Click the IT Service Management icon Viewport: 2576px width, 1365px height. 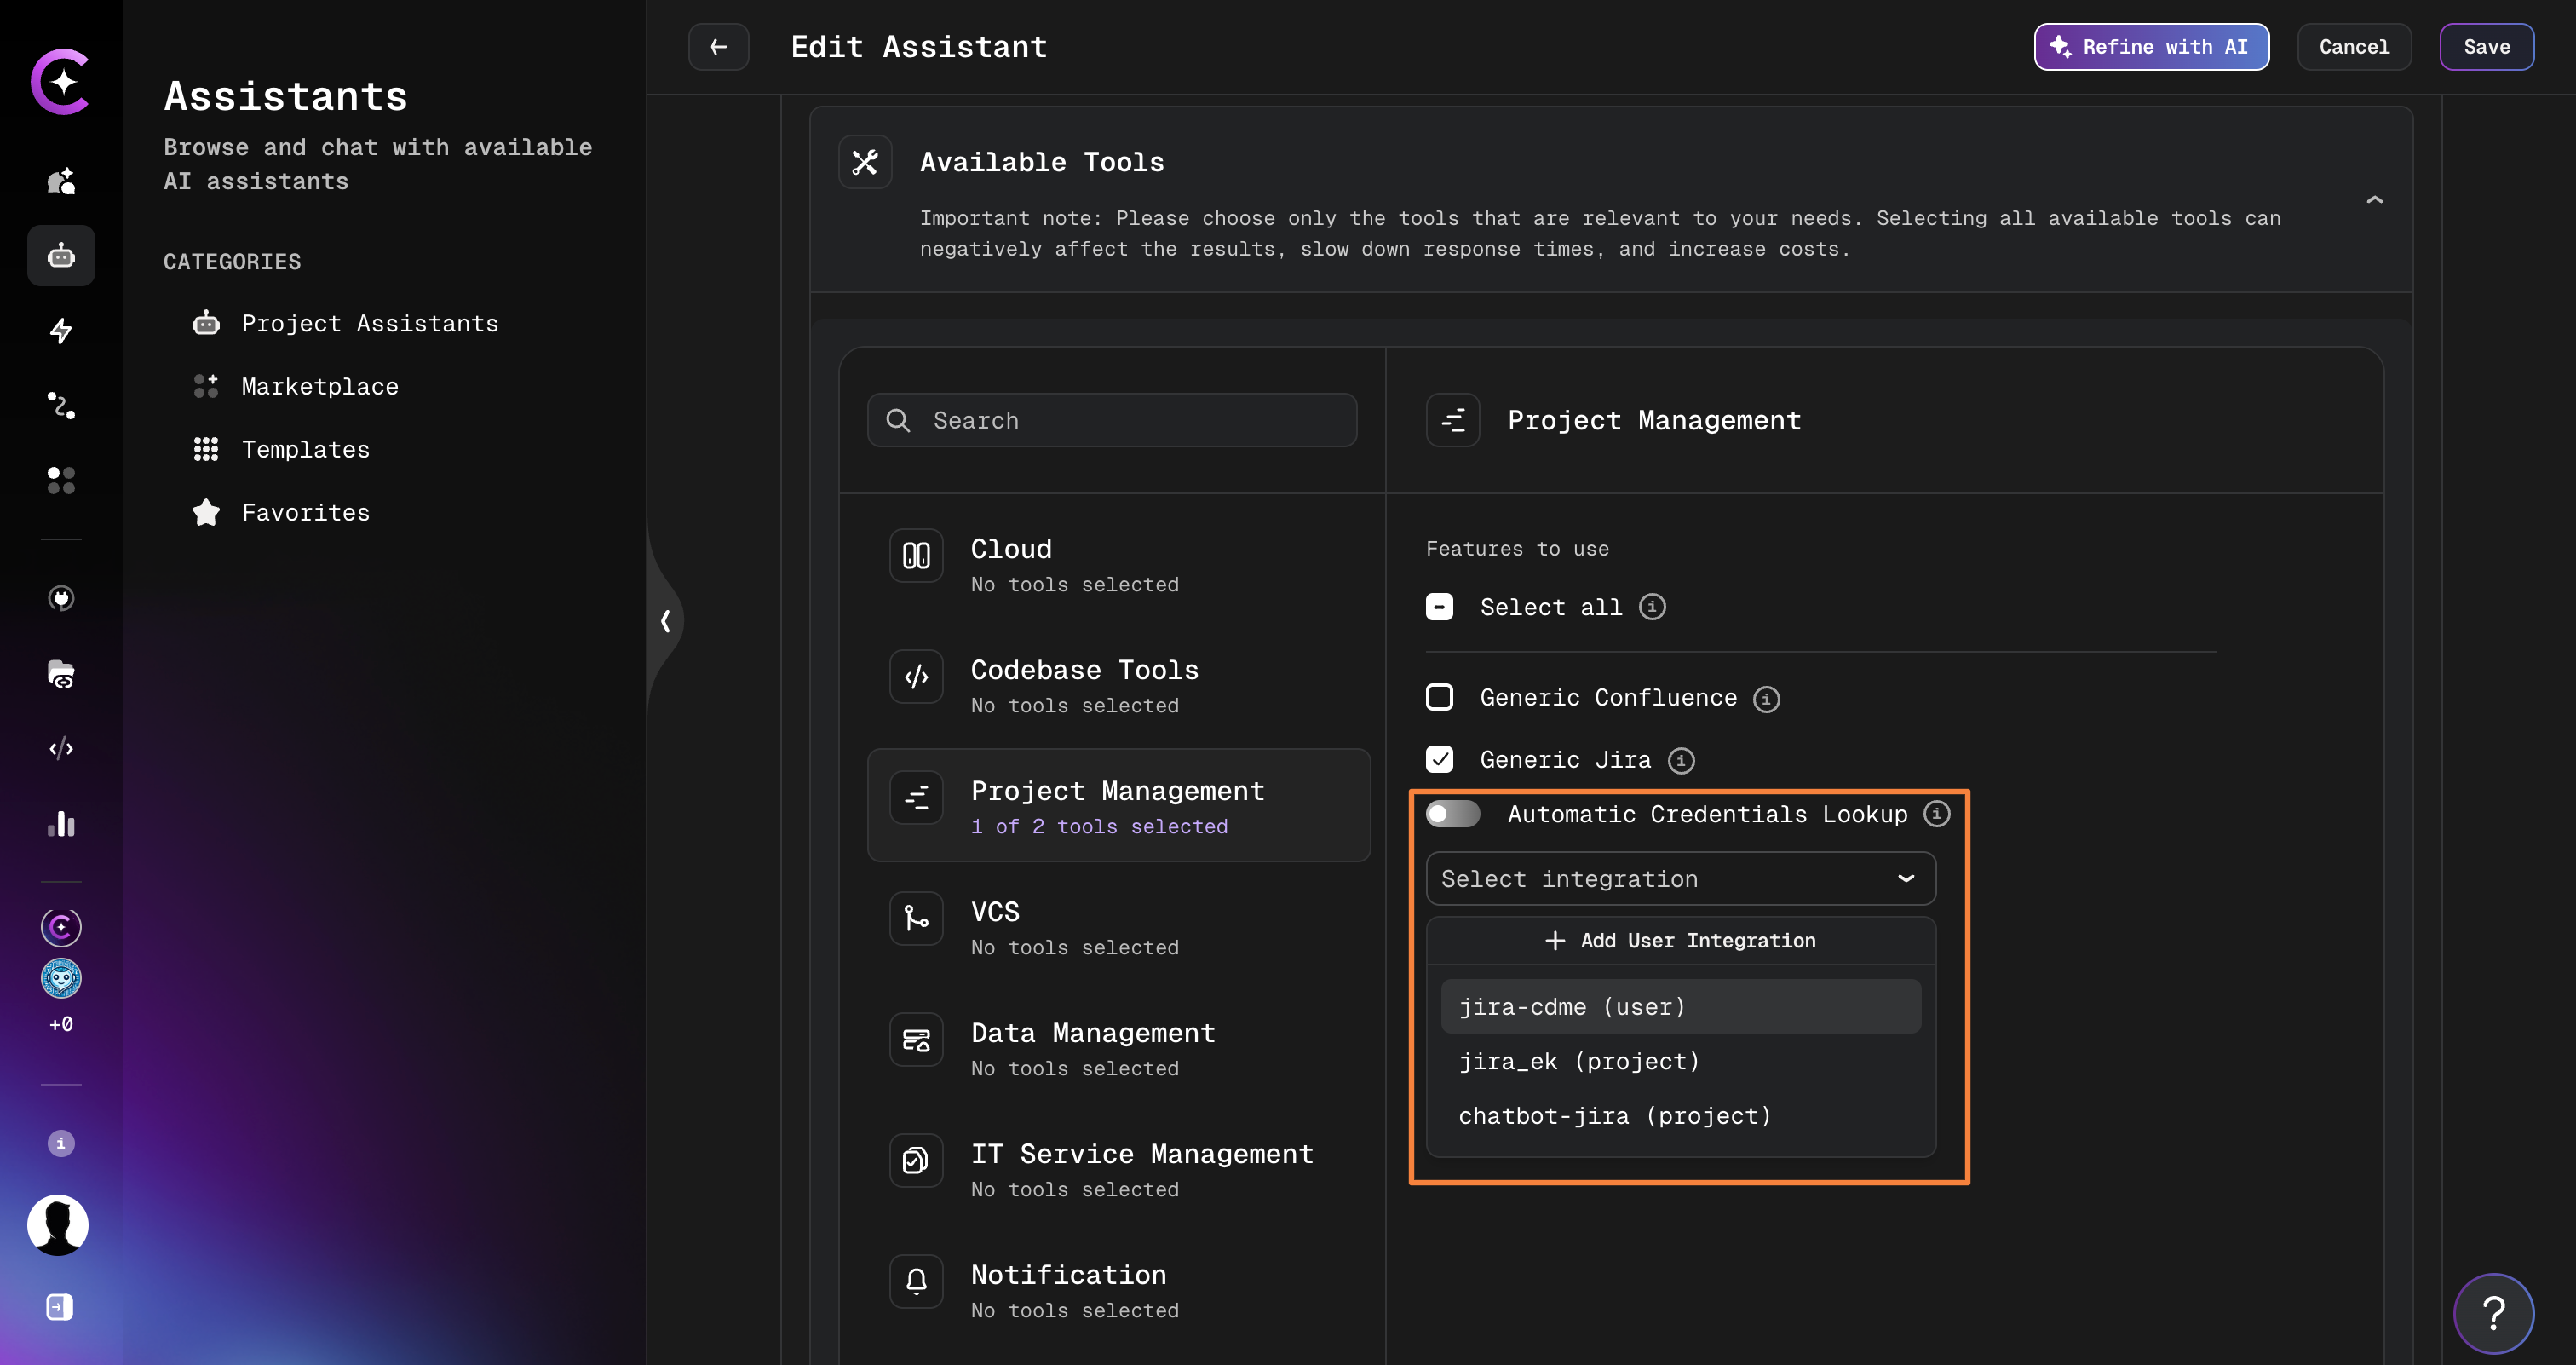[916, 1160]
